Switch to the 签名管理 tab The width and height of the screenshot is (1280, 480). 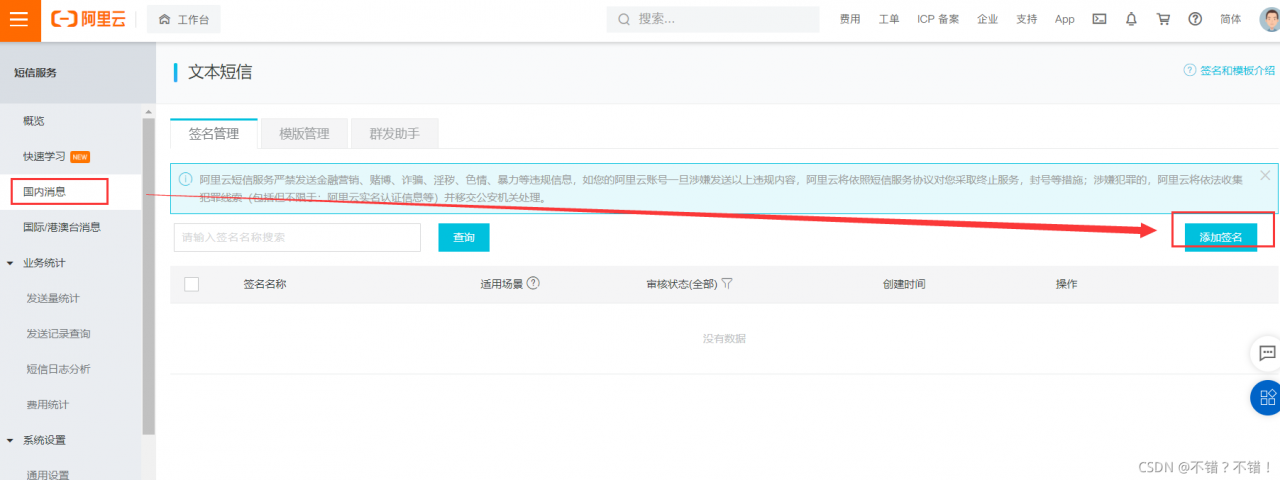coord(214,133)
